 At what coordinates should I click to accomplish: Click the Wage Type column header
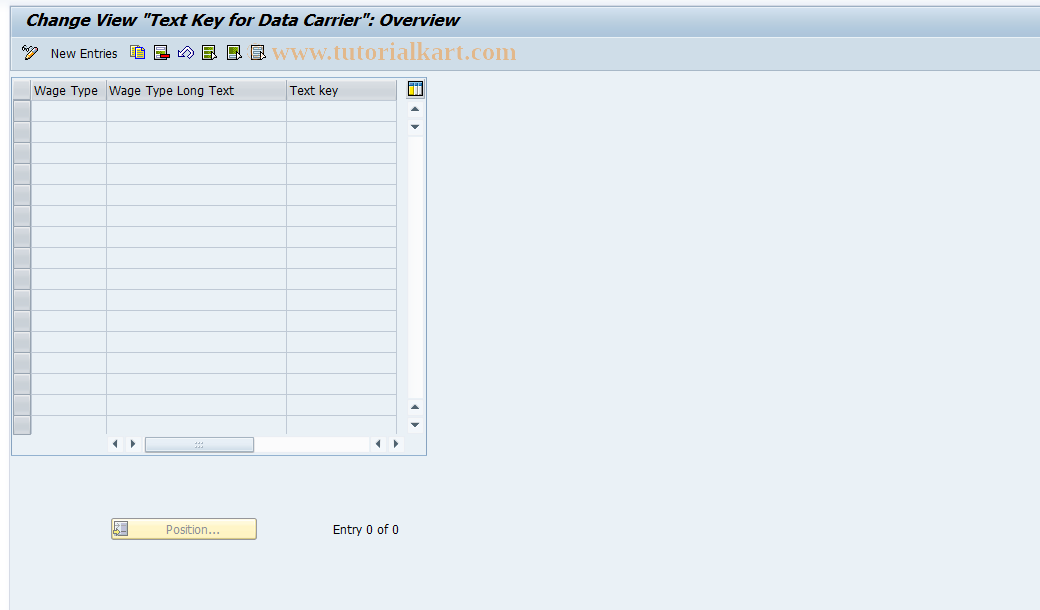(68, 91)
